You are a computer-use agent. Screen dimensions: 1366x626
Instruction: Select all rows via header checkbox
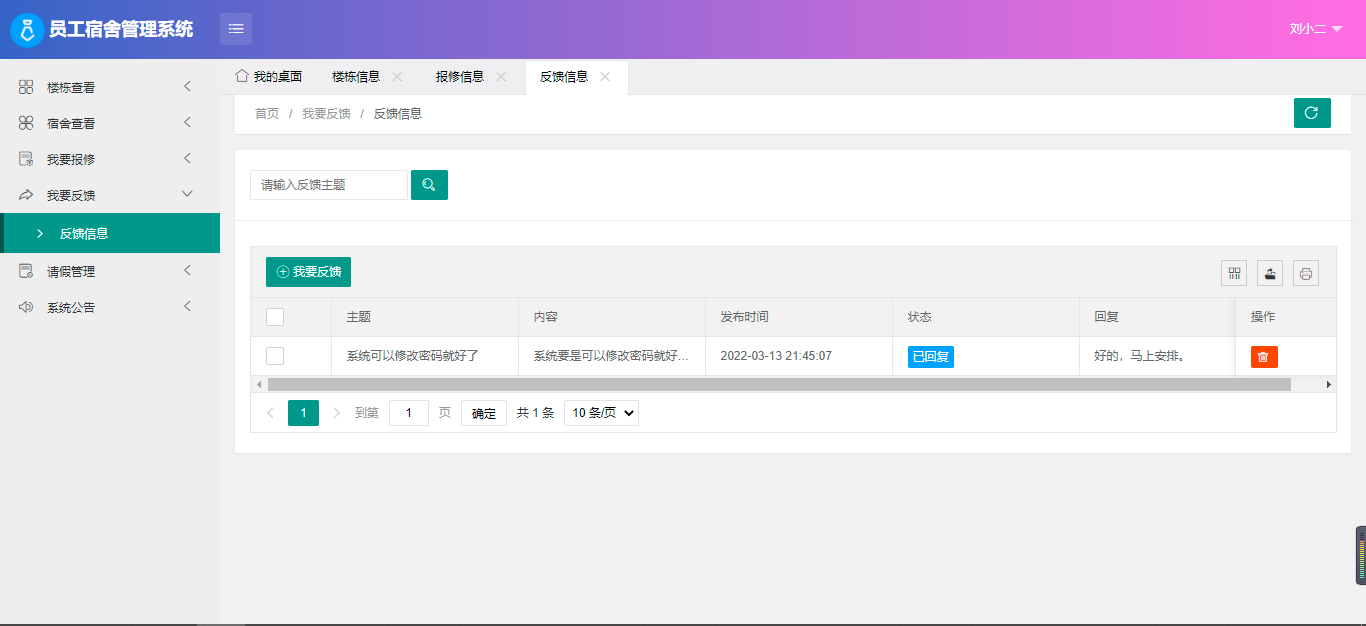tap(275, 317)
